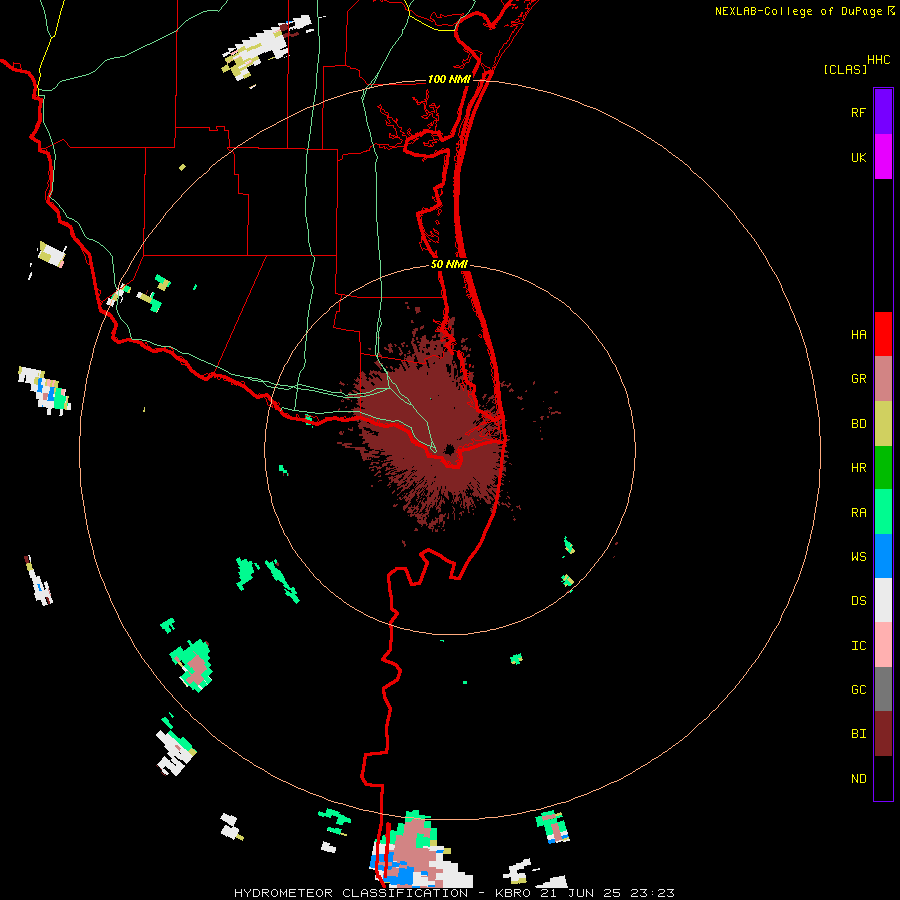Screen dimensions: 900x900
Task: Select the olive-yellow BD legend swatch
Action: pos(883,424)
